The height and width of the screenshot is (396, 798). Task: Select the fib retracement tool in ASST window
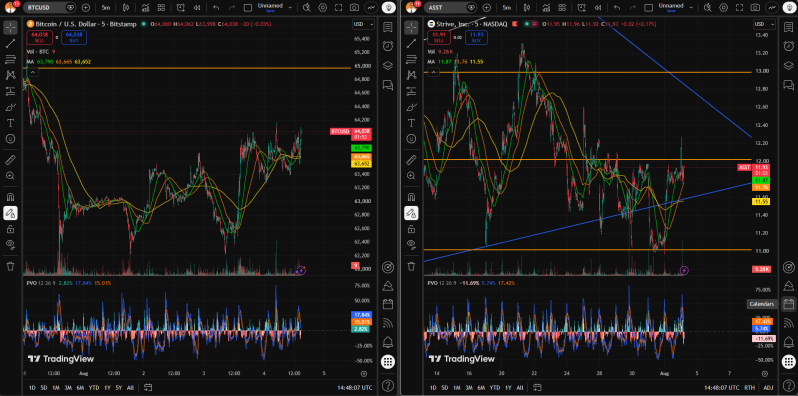click(x=411, y=59)
